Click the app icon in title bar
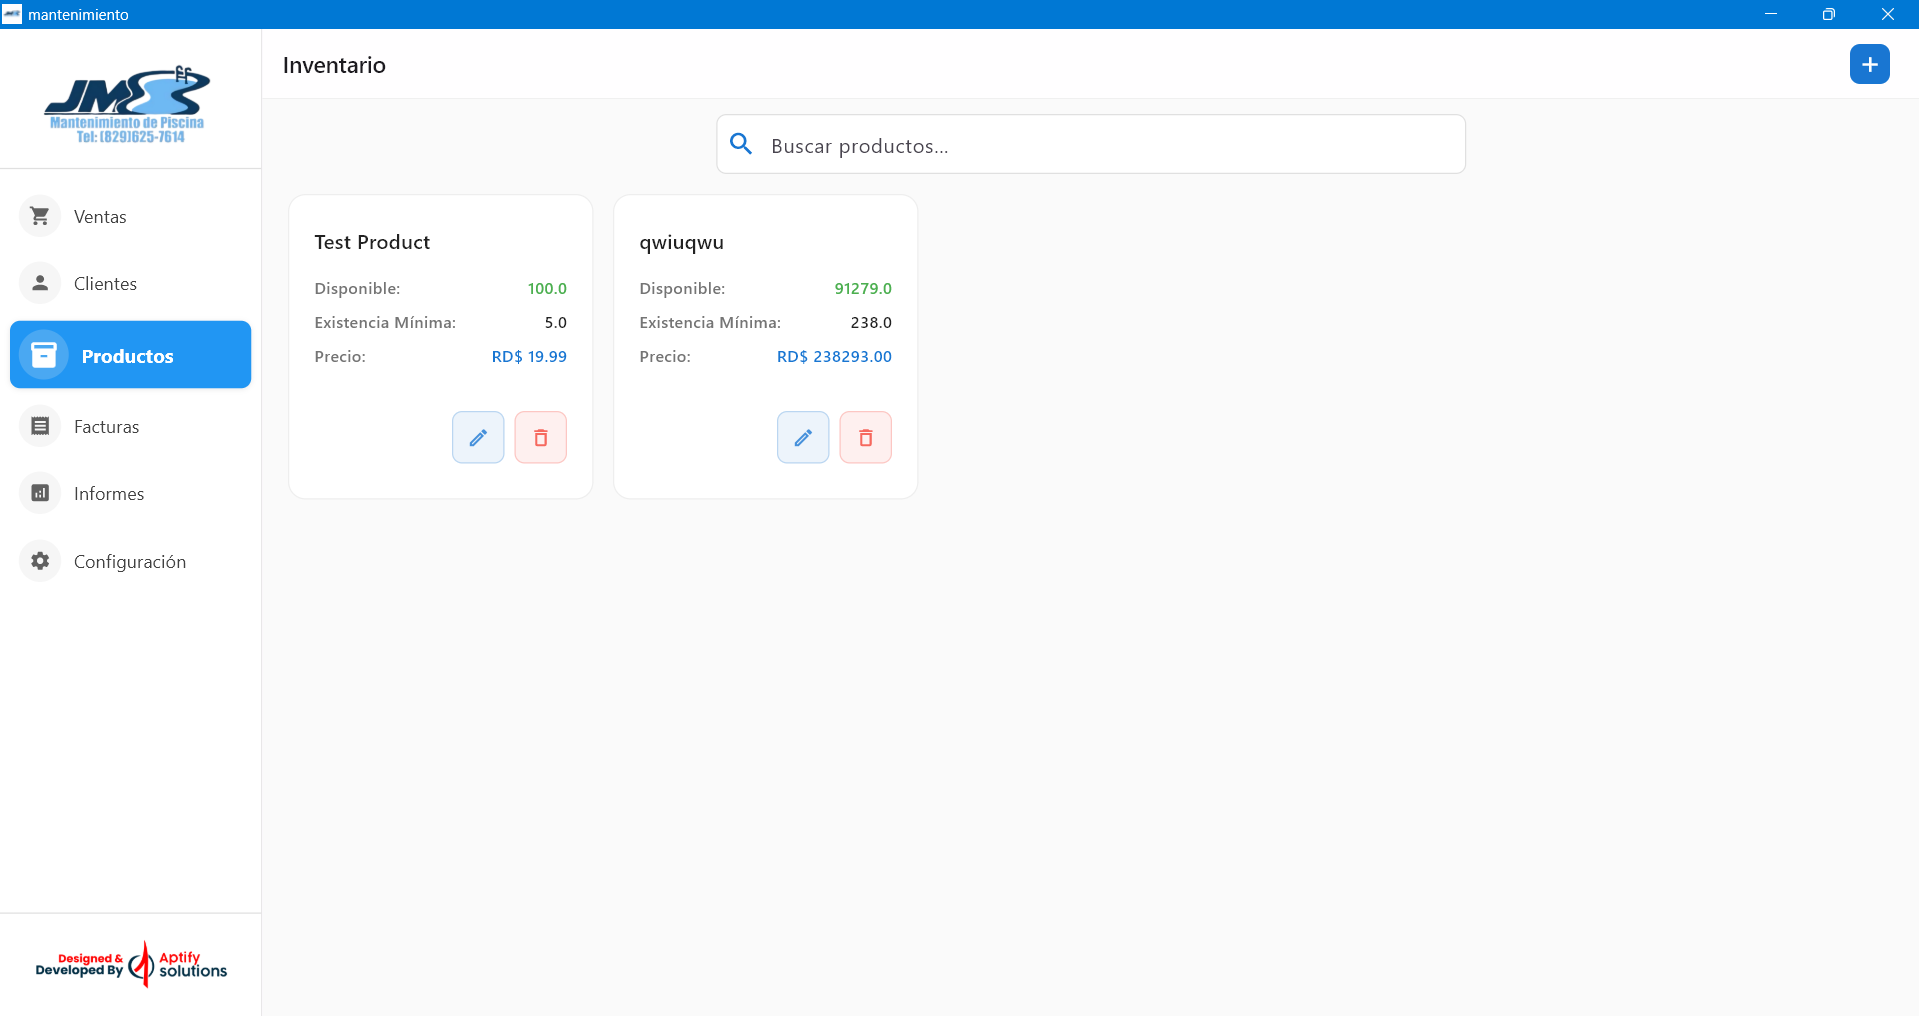Screen dimensions: 1919x1016 tap(12, 14)
